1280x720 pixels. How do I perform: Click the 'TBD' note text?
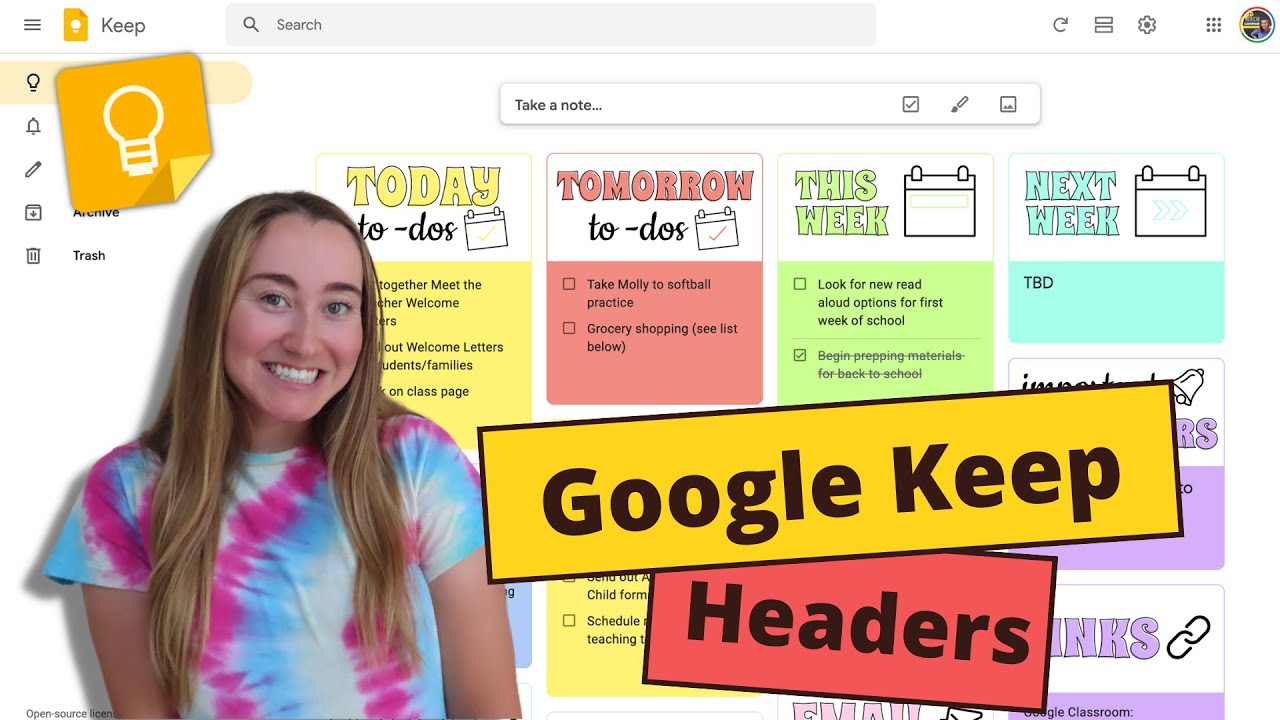tap(1038, 283)
